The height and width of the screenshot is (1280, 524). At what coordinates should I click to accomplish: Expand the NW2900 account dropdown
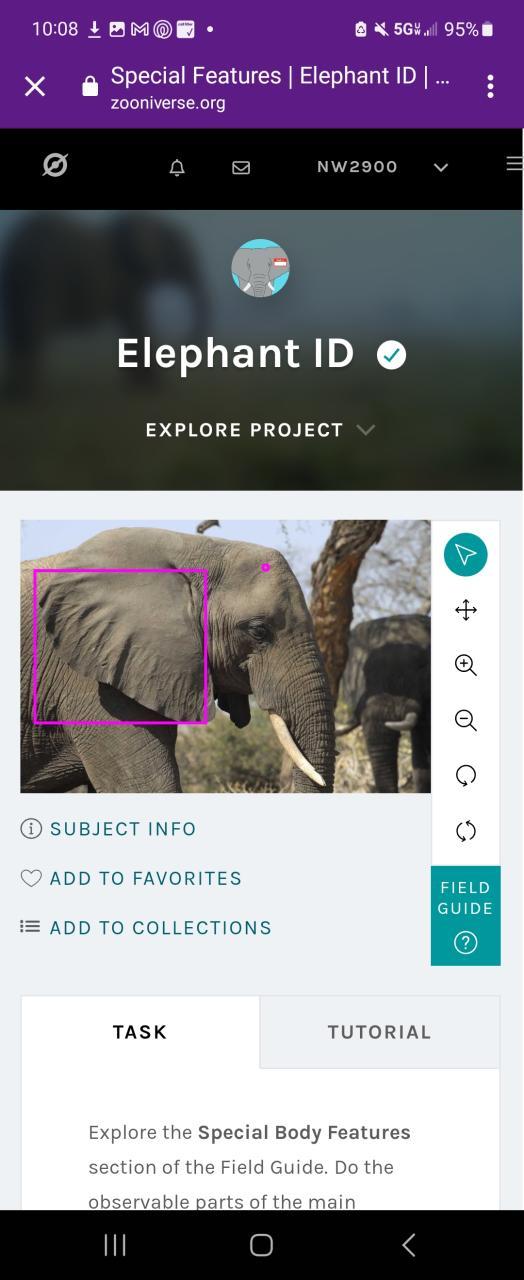[x=382, y=167]
